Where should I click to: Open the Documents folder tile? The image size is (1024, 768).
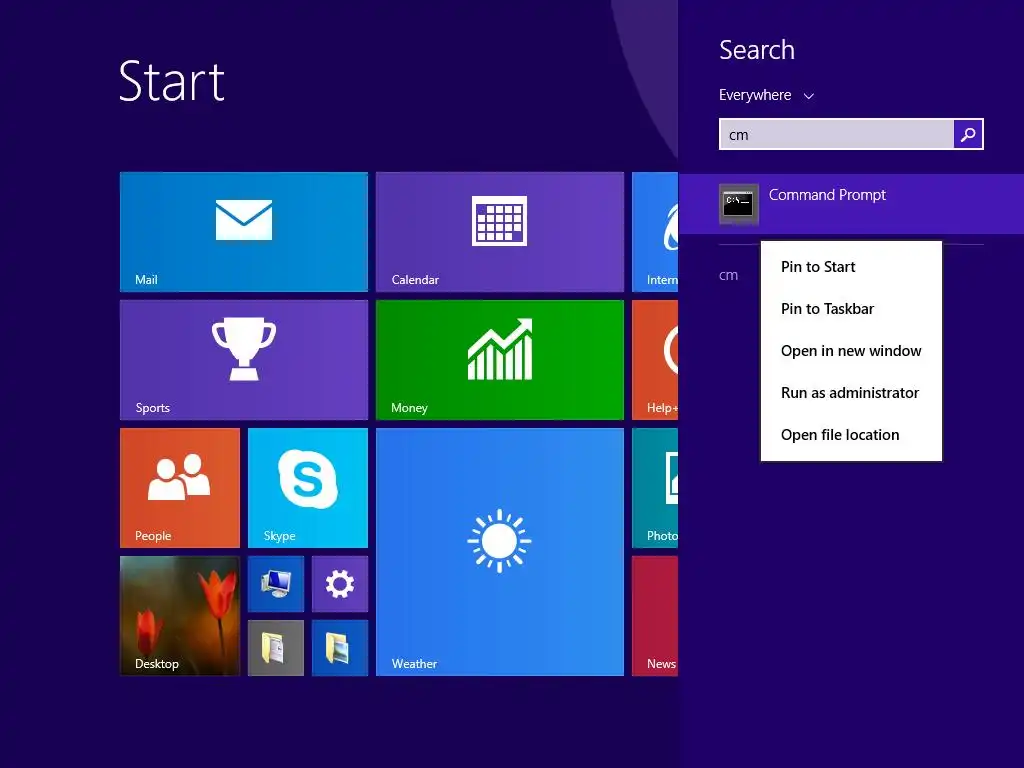(x=276, y=648)
